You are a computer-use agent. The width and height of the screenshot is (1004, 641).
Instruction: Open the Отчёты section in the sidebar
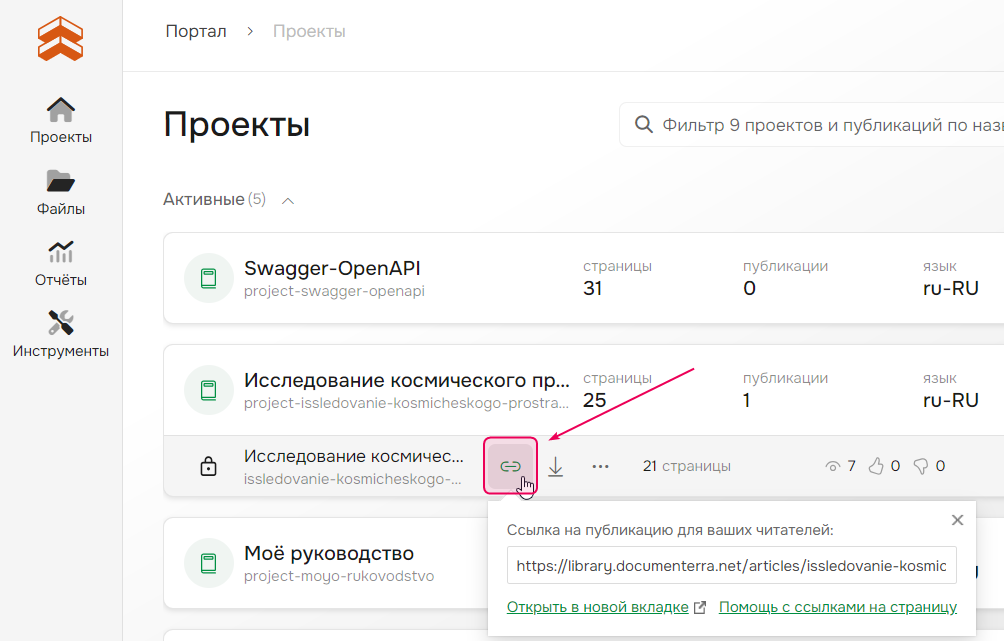(x=60, y=263)
